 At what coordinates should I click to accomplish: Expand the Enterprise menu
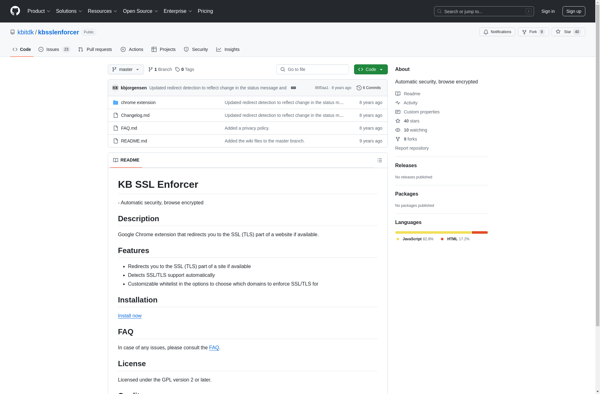pyautogui.click(x=178, y=11)
